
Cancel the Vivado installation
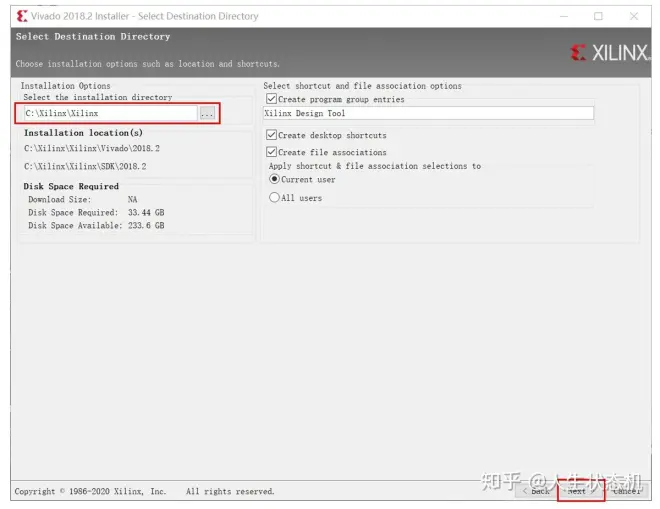coord(626,491)
